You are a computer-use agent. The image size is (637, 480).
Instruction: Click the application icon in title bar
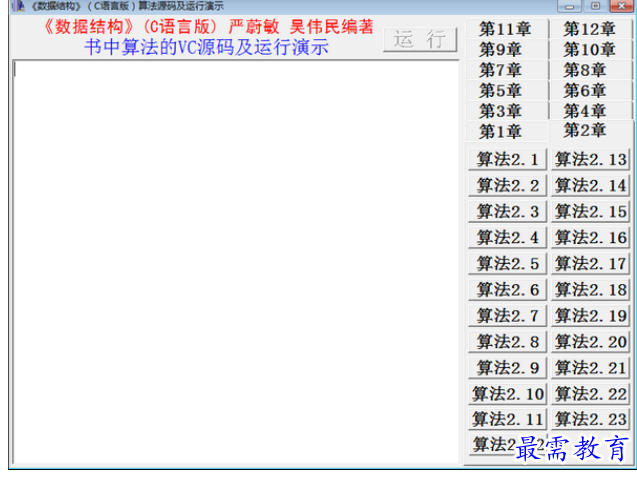(x=18, y=6)
